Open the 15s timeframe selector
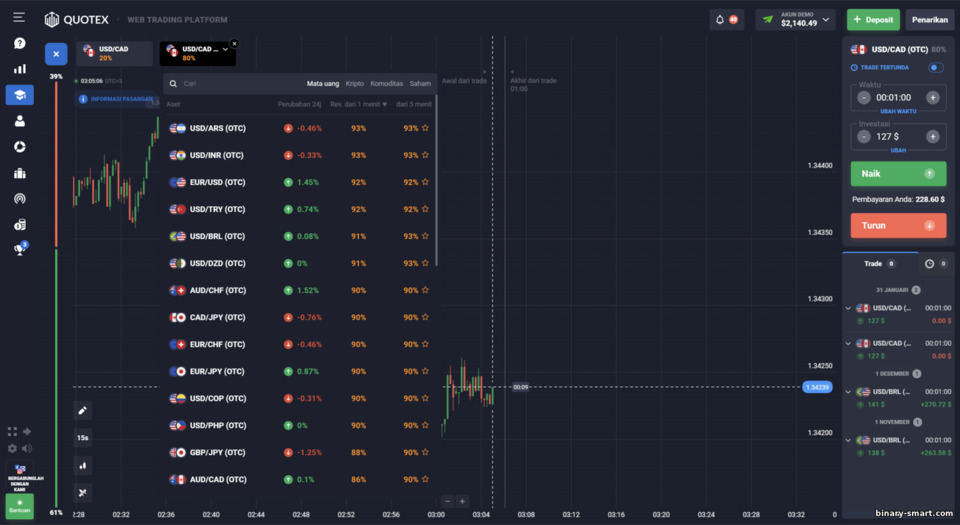Image resolution: width=960 pixels, height=525 pixels. (83, 438)
